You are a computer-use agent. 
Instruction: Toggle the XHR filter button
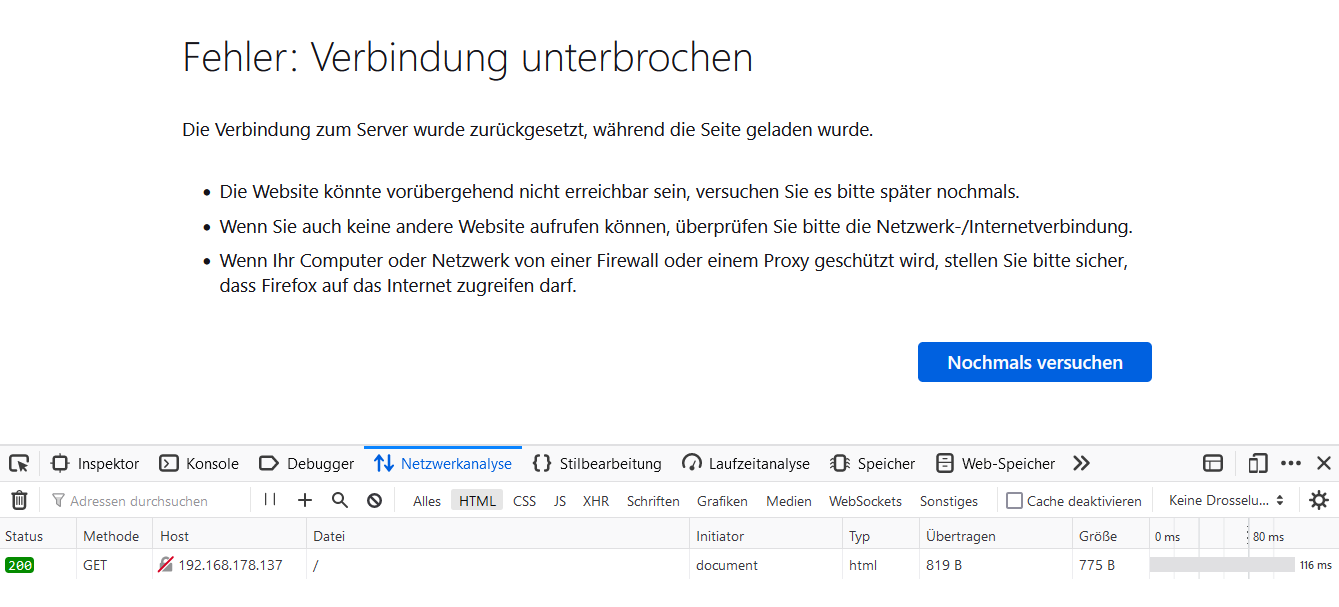point(596,501)
